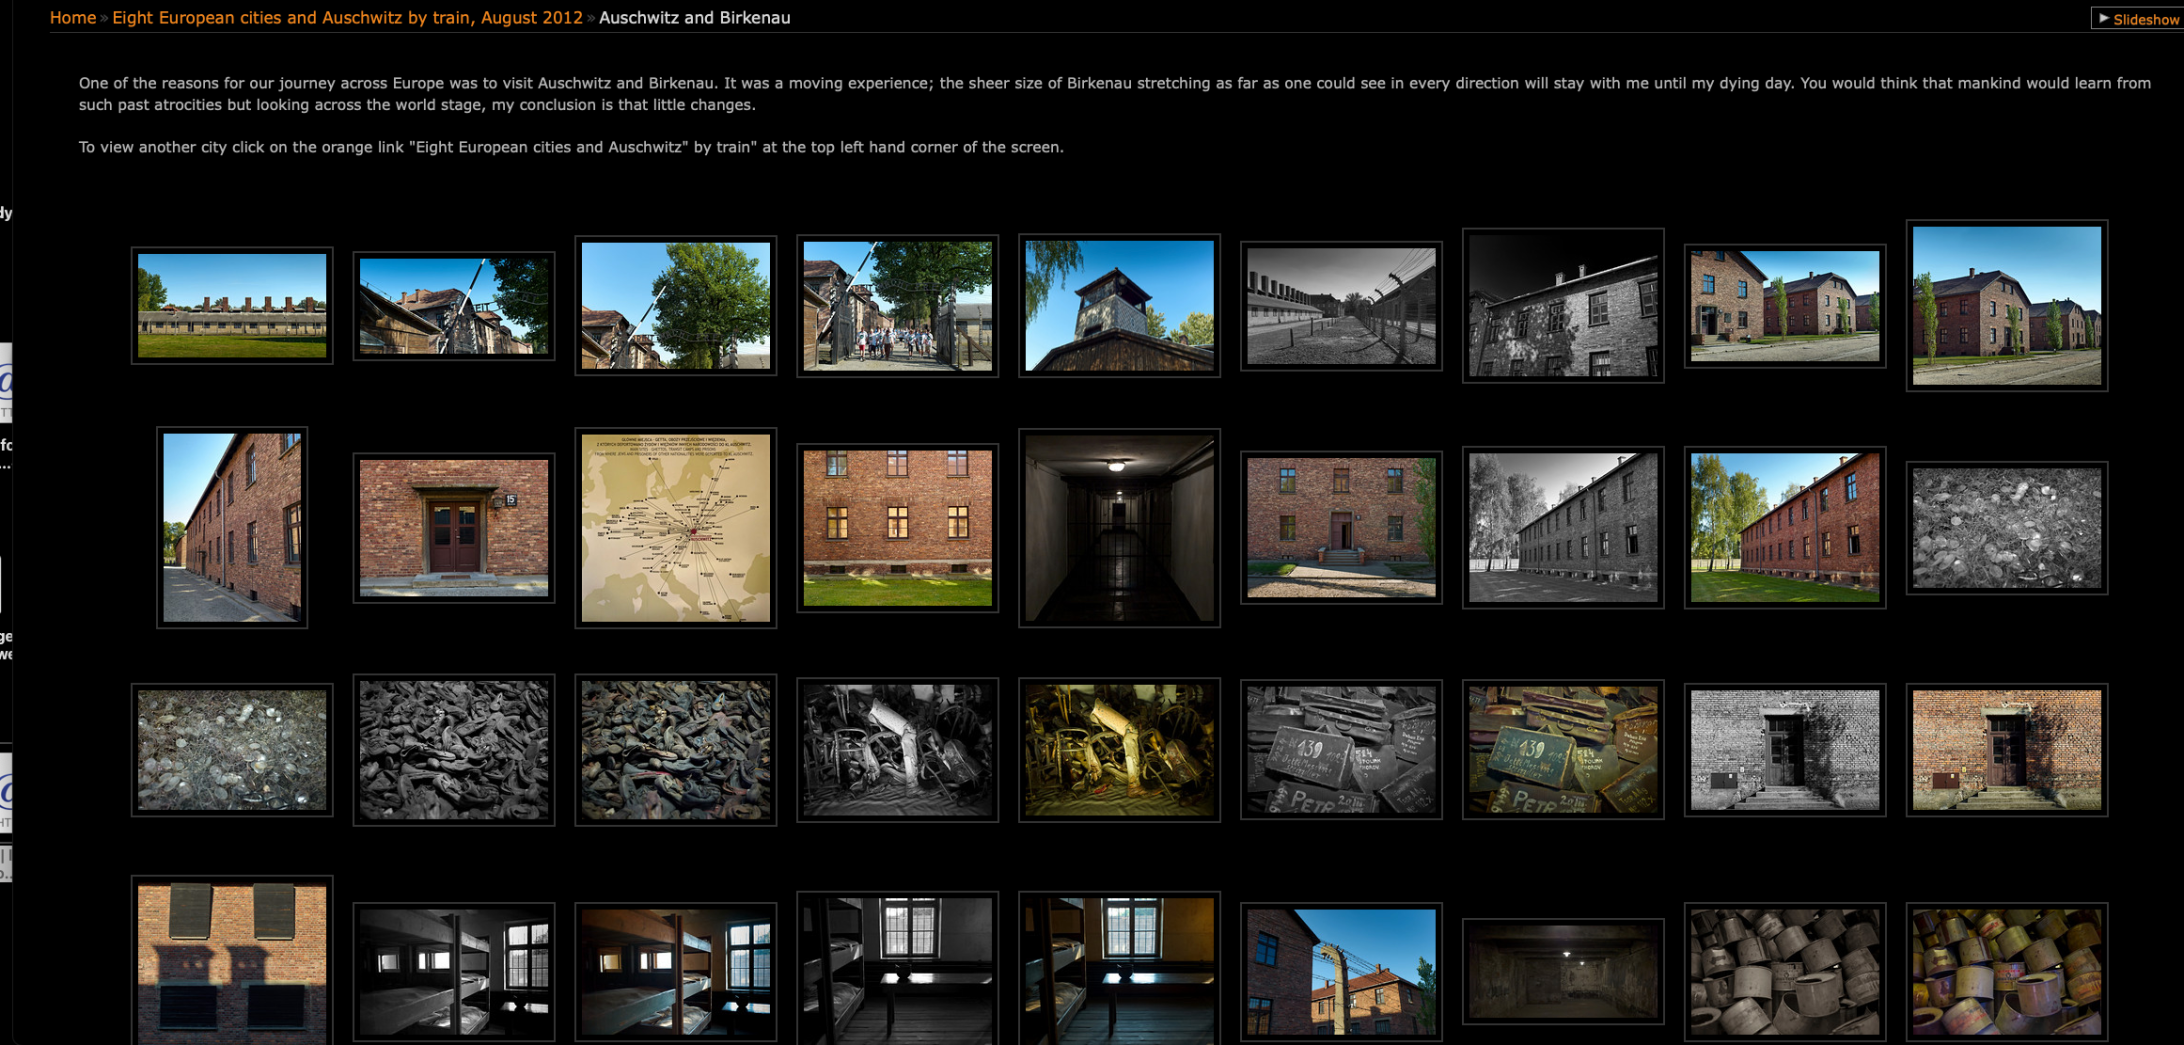View the brick building with six windows thumbnail

click(x=897, y=528)
